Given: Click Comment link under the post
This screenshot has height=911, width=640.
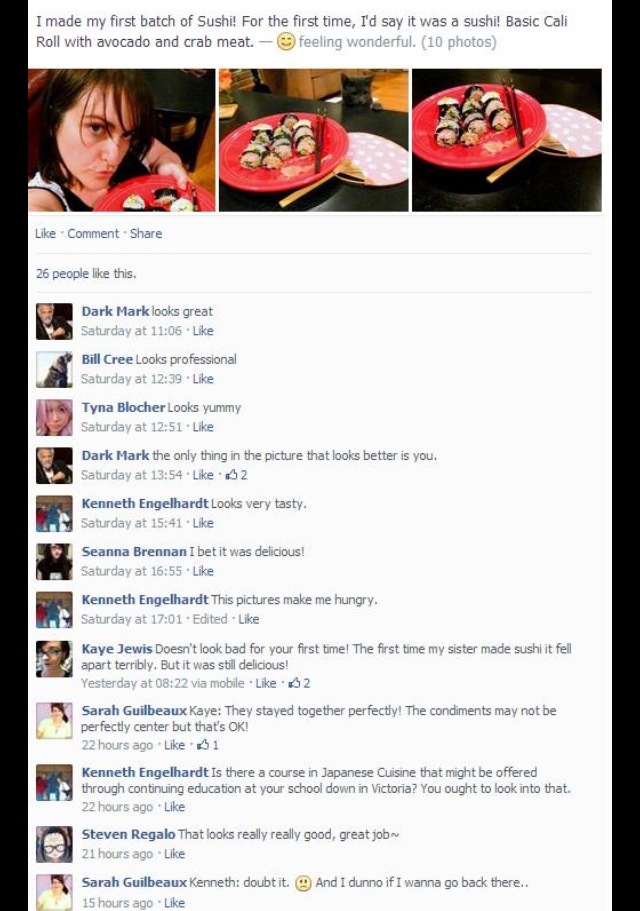Looking at the screenshot, I should pyautogui.click(x=93, y=234).
